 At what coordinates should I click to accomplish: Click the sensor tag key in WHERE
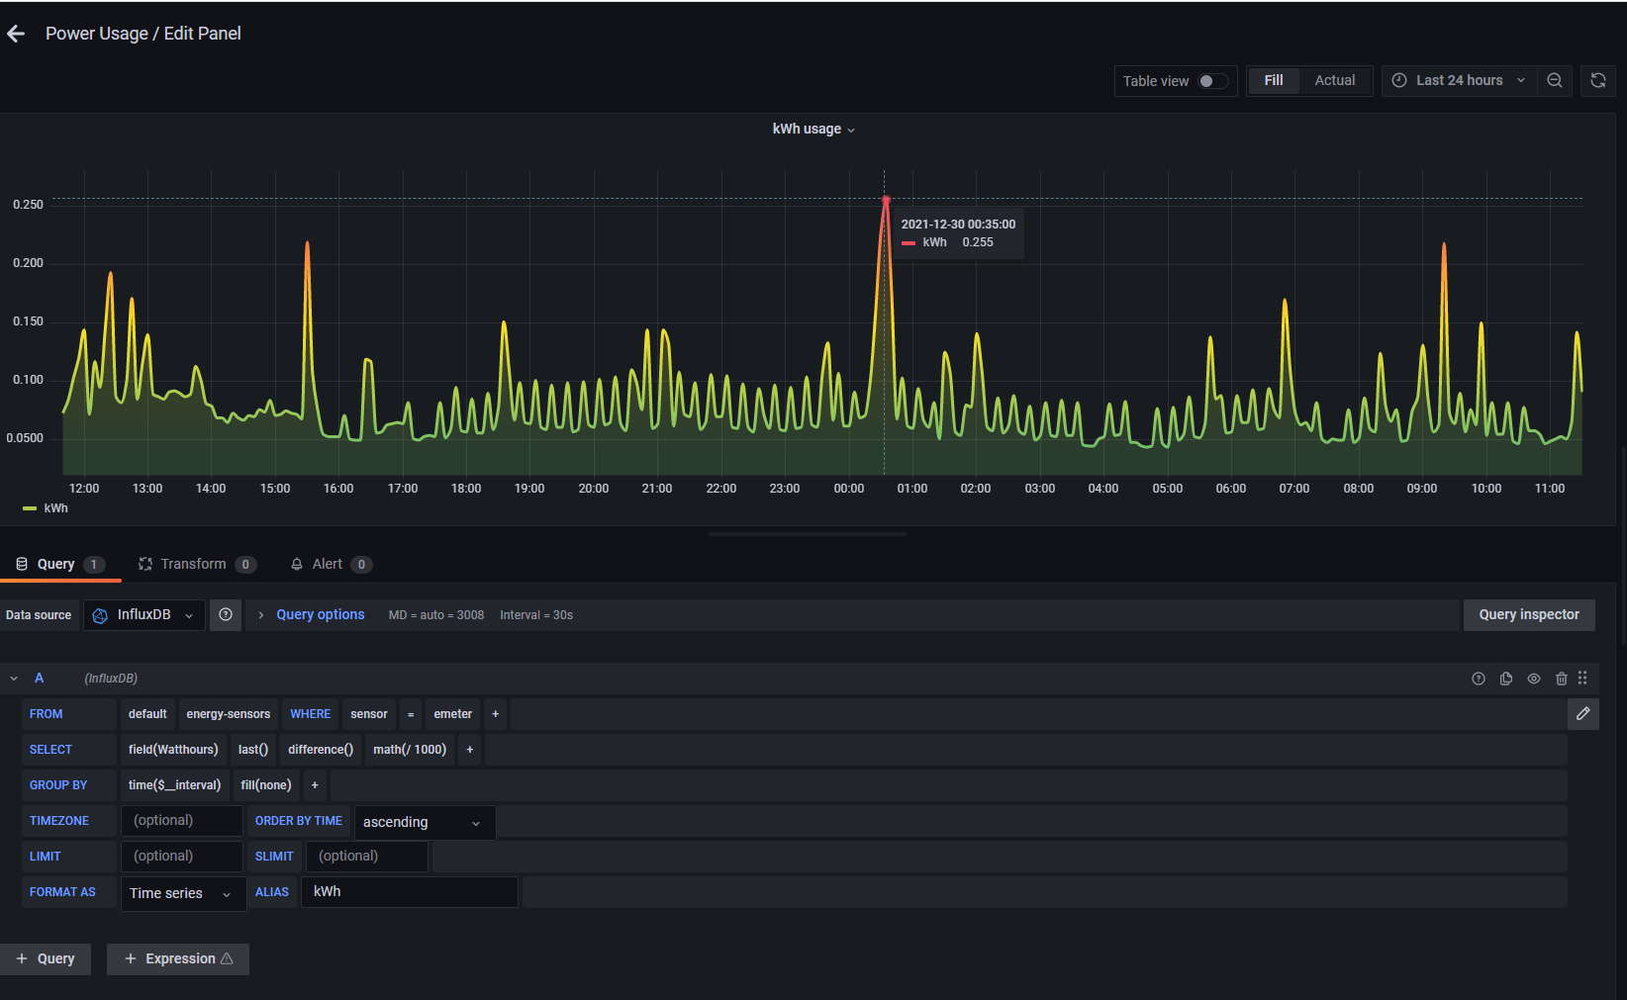coord(368,714)
